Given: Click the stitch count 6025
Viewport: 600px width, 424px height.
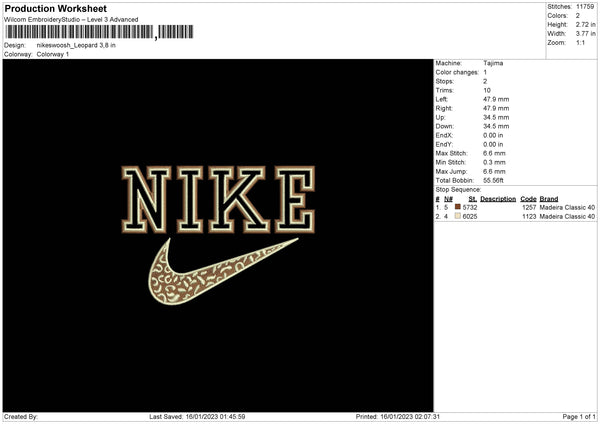Looking at the screenshot, I should point(470,217).
